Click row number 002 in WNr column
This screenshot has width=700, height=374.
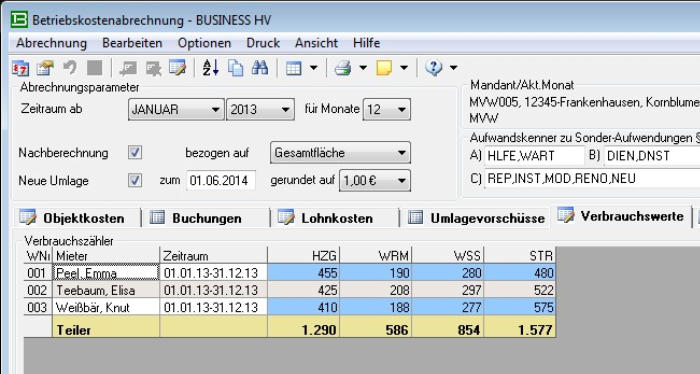click(38, 290)
